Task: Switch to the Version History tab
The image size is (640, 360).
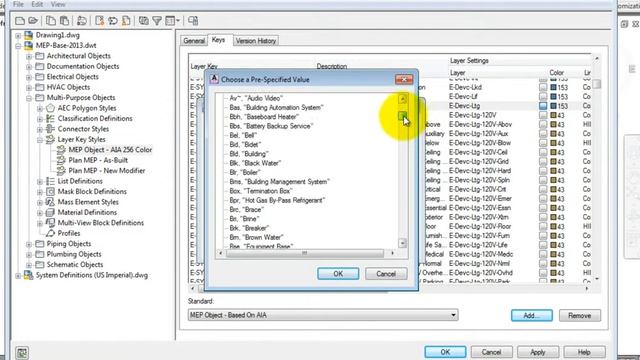Action: pos(256,41)
